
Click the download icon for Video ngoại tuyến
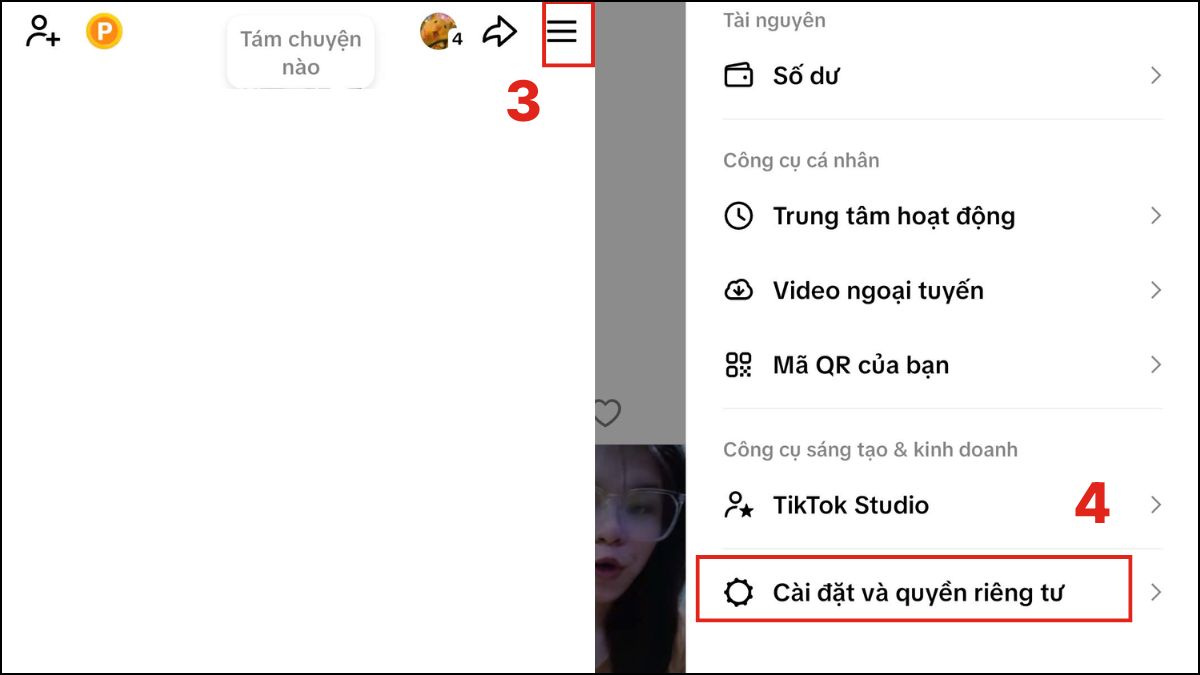coord(738,290)
